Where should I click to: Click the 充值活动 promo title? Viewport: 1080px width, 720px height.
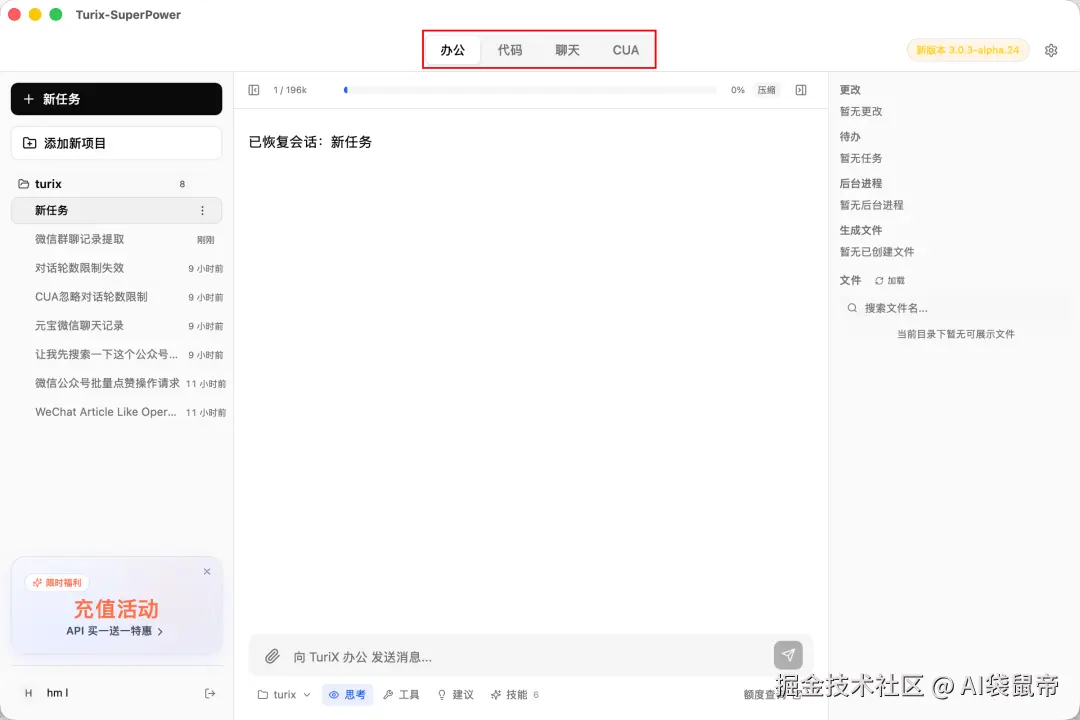[x=116, y=608]
